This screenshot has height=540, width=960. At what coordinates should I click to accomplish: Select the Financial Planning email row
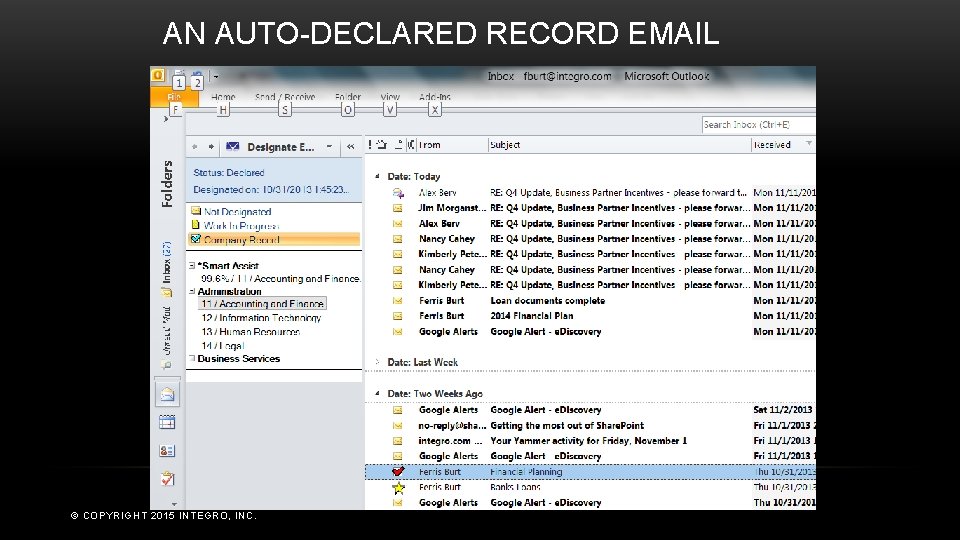click(590, 471)
